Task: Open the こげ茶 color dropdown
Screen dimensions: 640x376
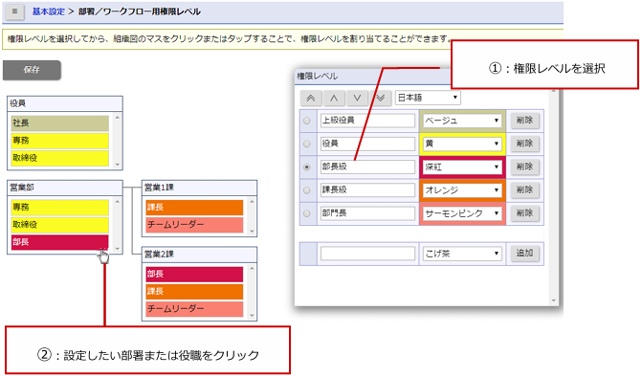Action: 462,254
